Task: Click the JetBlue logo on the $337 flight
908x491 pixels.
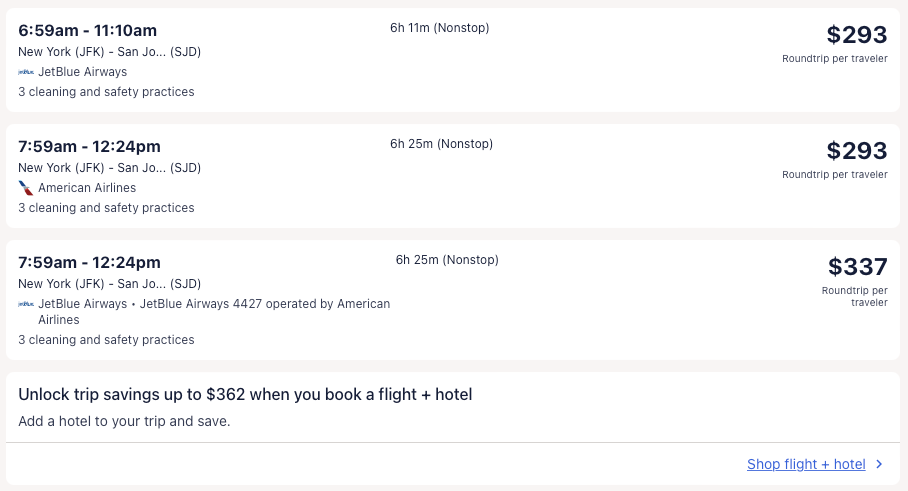Action: (26, 304)
